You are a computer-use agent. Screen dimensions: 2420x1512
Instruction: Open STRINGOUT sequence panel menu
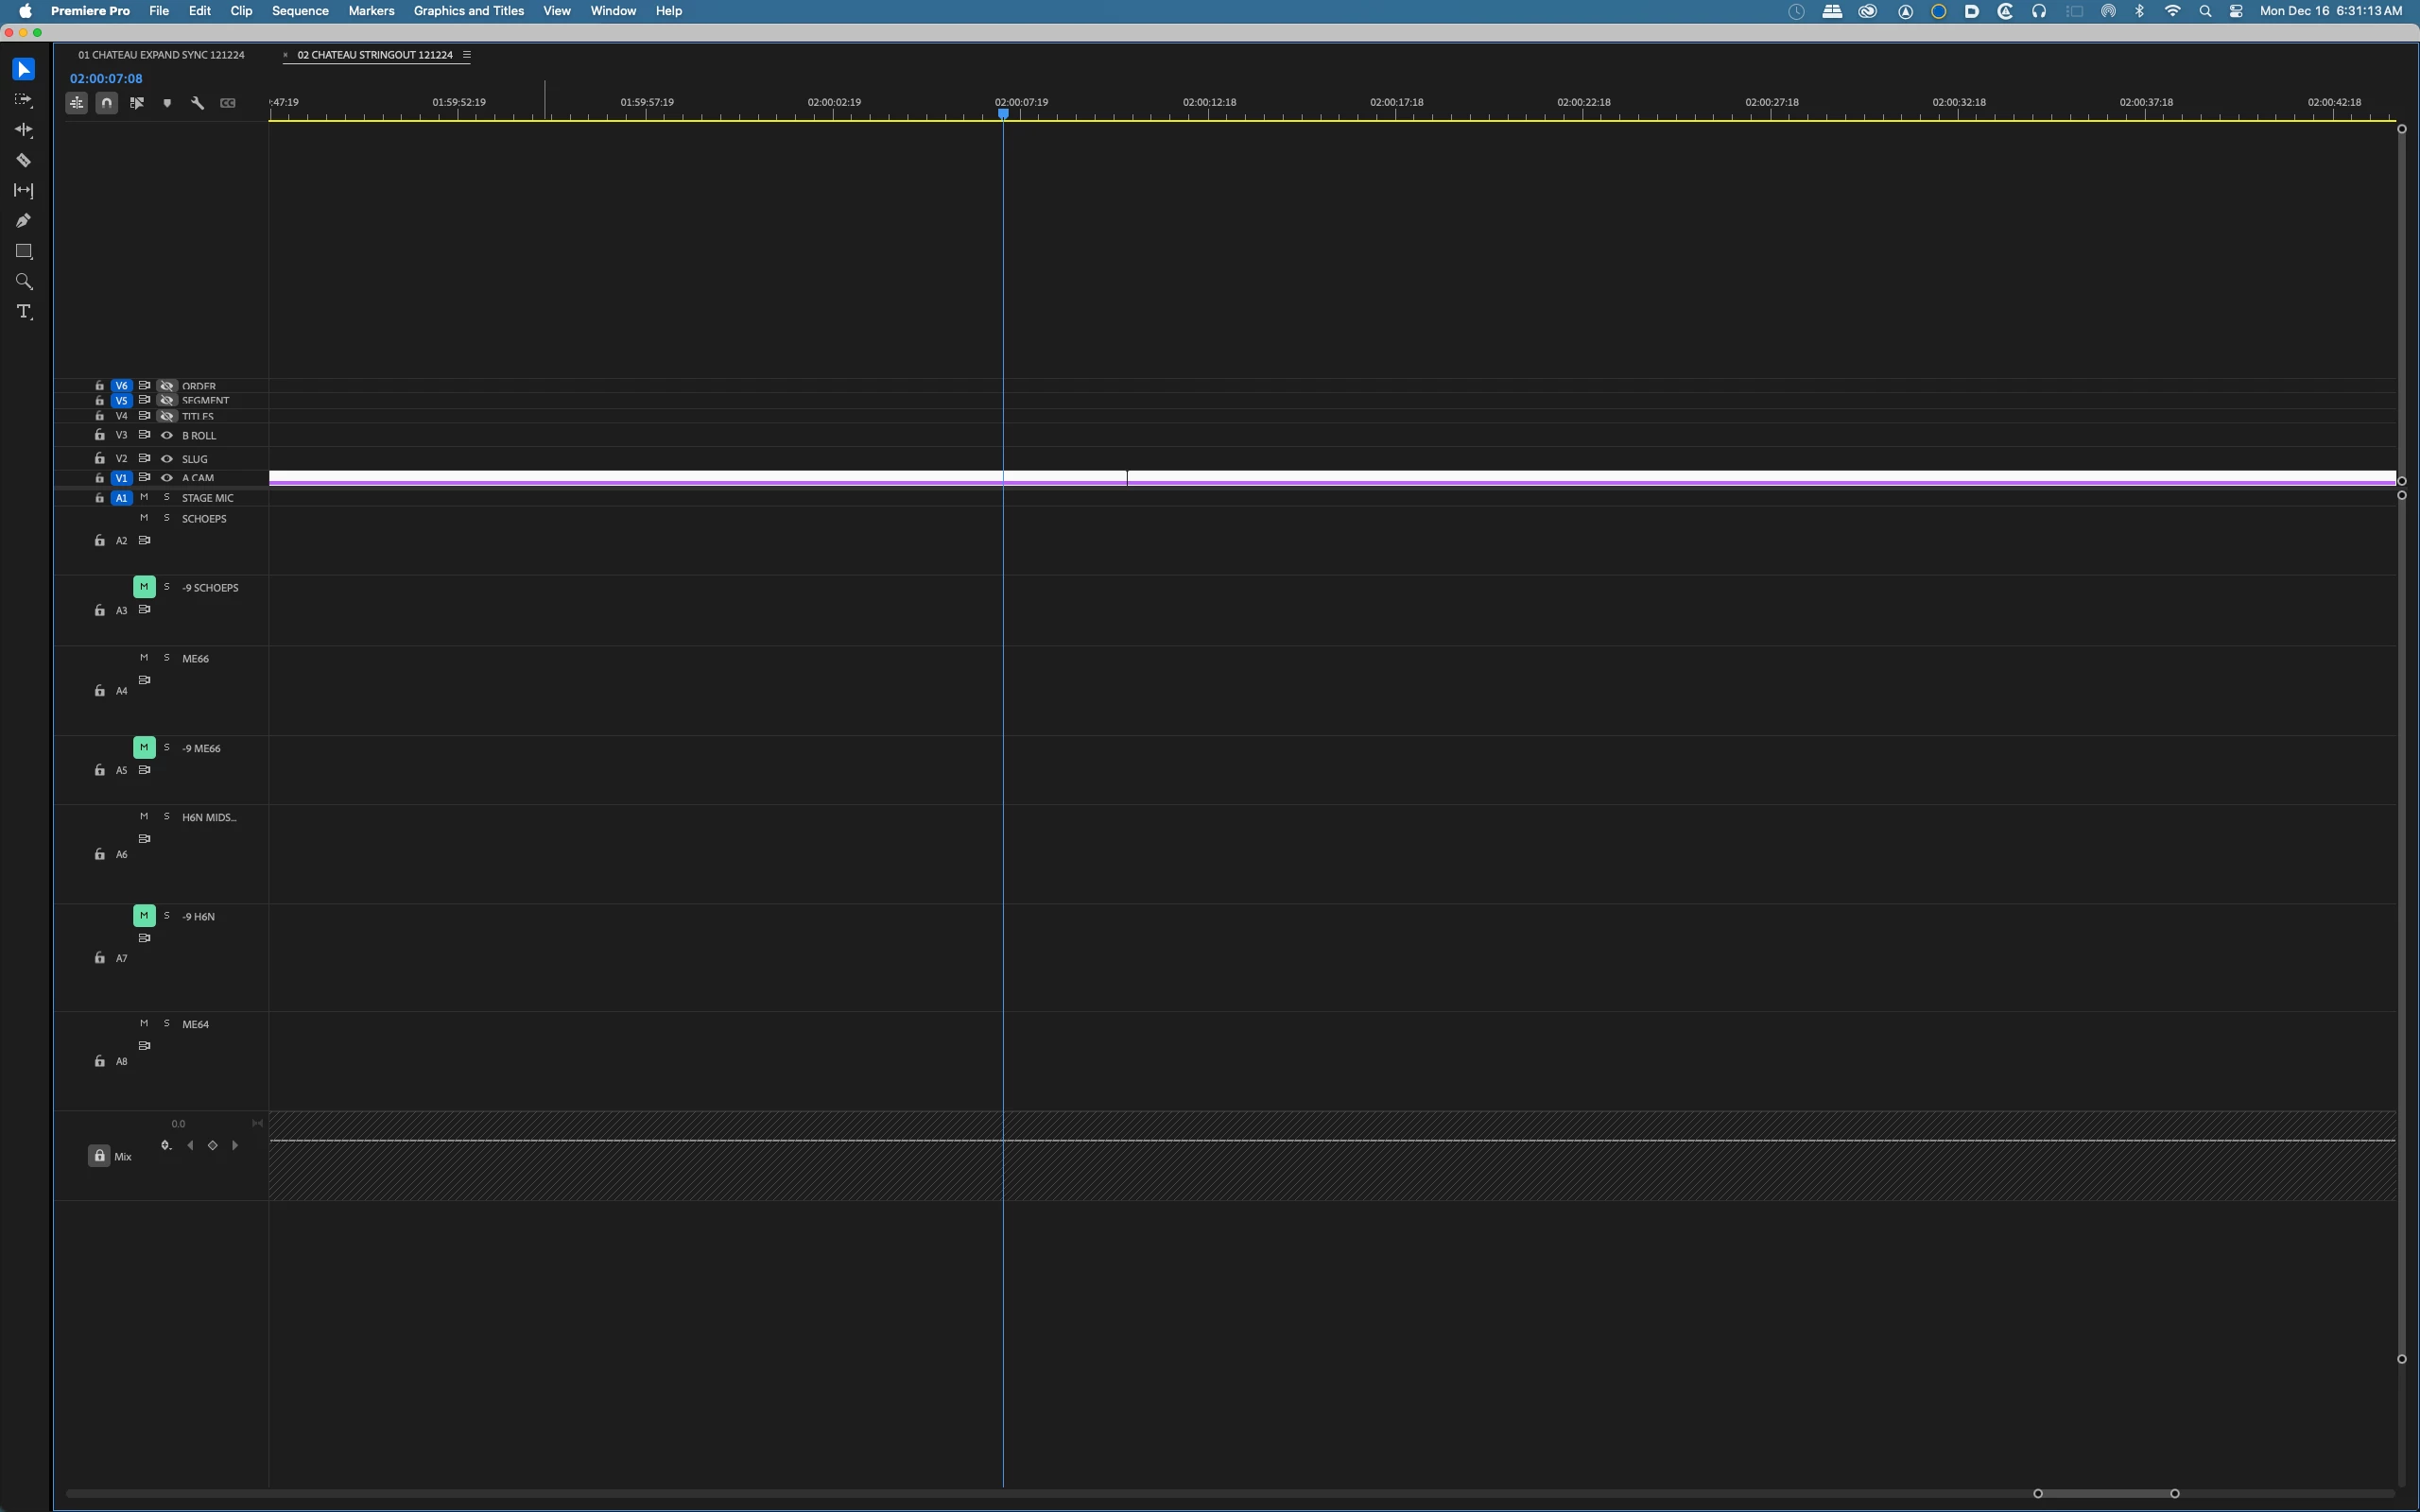click(467, 55)
